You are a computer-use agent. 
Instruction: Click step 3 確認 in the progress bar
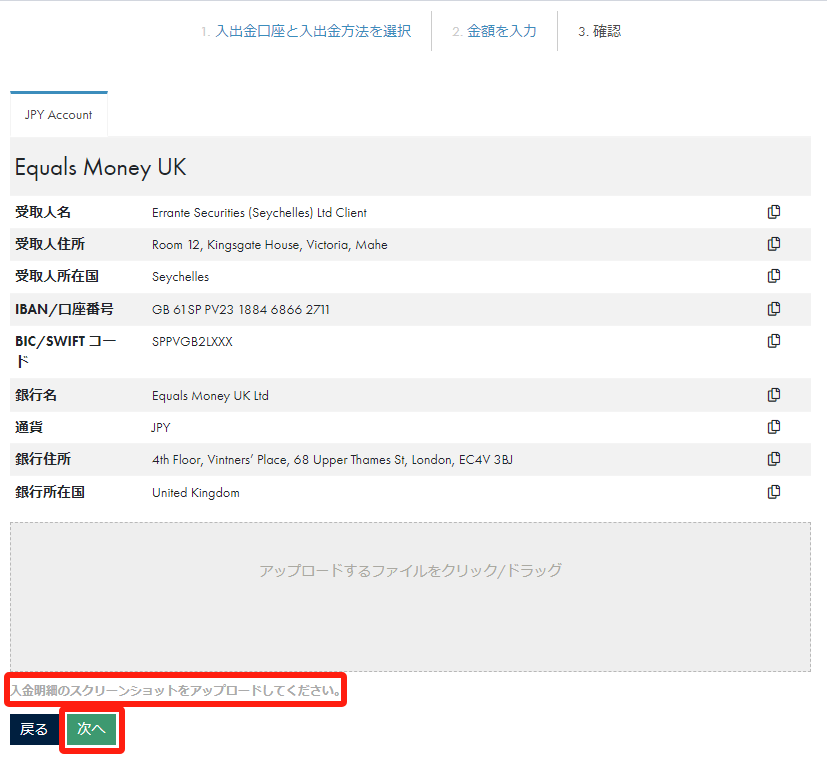(599, 31)
